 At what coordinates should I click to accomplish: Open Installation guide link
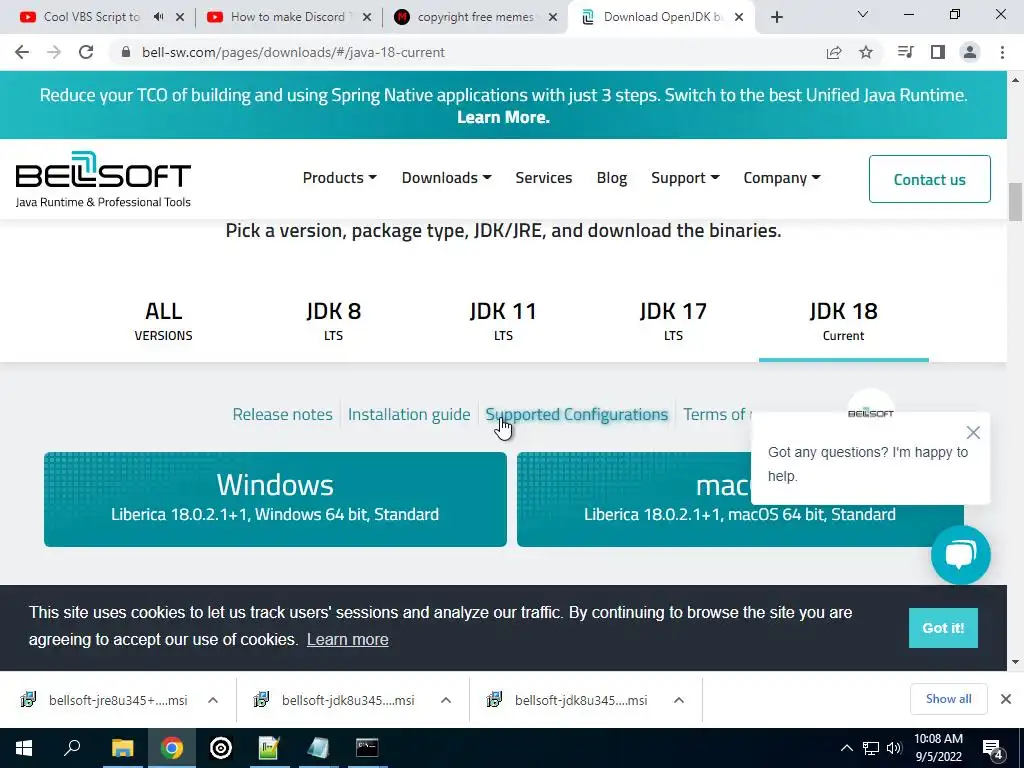pos(409,414)
